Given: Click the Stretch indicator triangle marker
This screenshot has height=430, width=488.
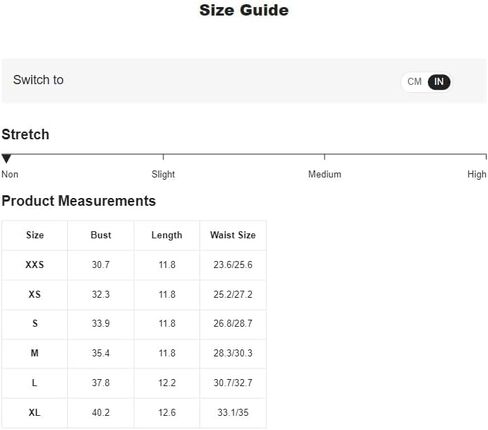Looking at the screenshot, I should point(6,158).
